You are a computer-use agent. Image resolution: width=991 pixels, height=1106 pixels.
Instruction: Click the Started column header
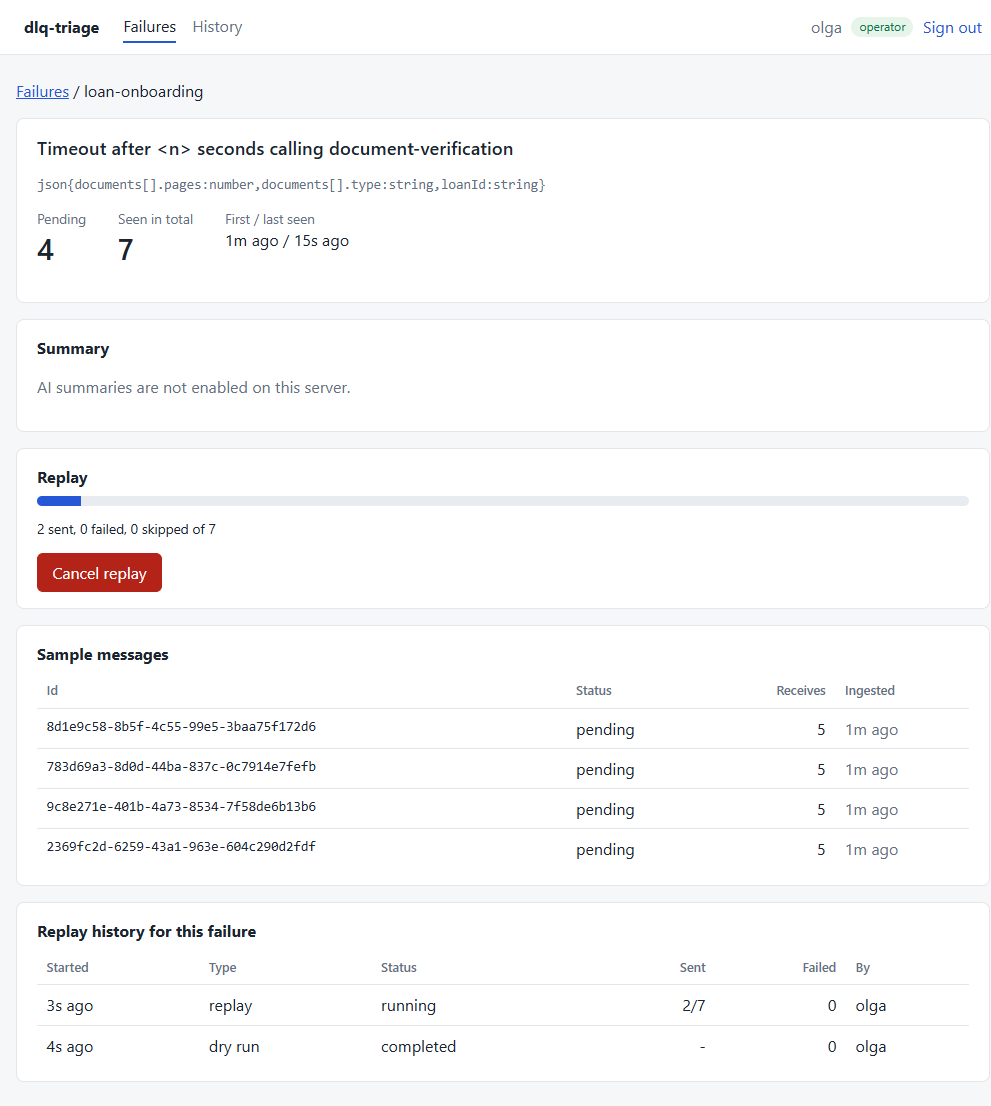pos(68,968)
